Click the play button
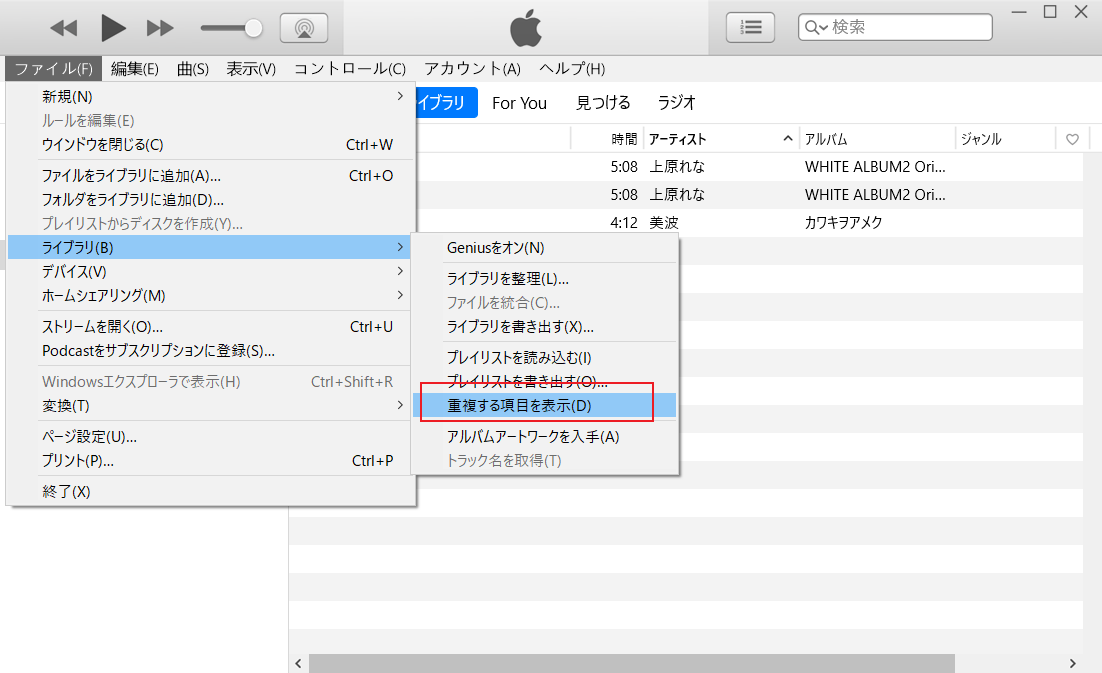The image size is (1102, 673). (112, 28)
